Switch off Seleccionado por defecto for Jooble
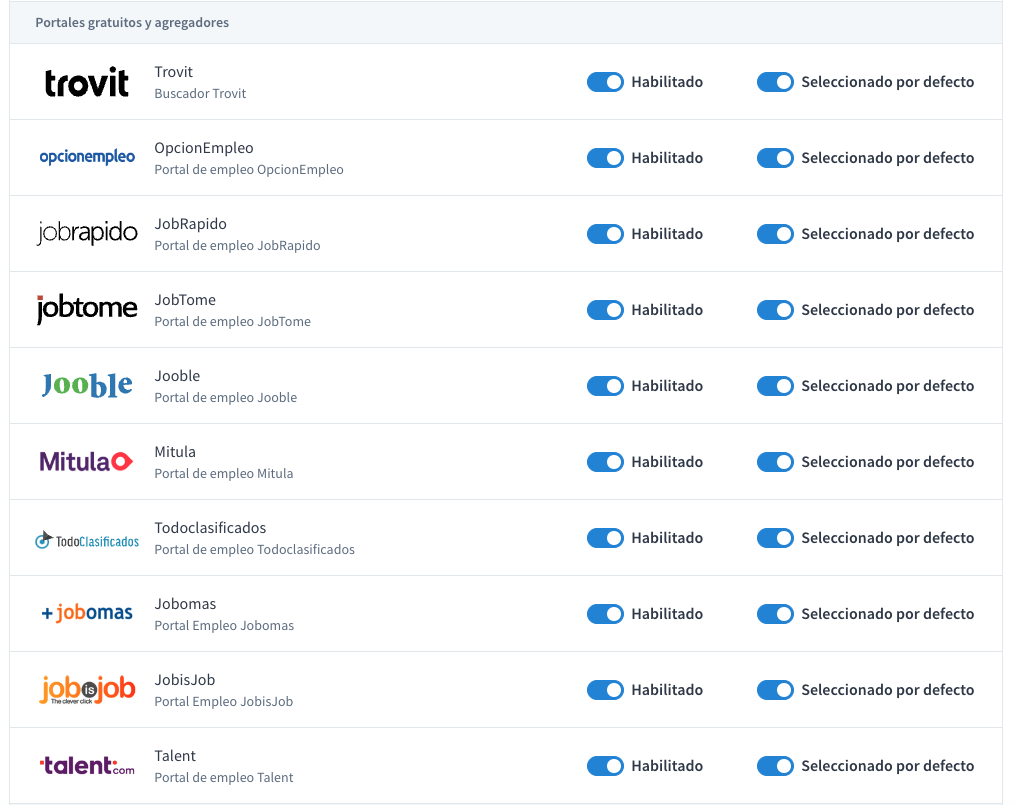 [775, 386]
